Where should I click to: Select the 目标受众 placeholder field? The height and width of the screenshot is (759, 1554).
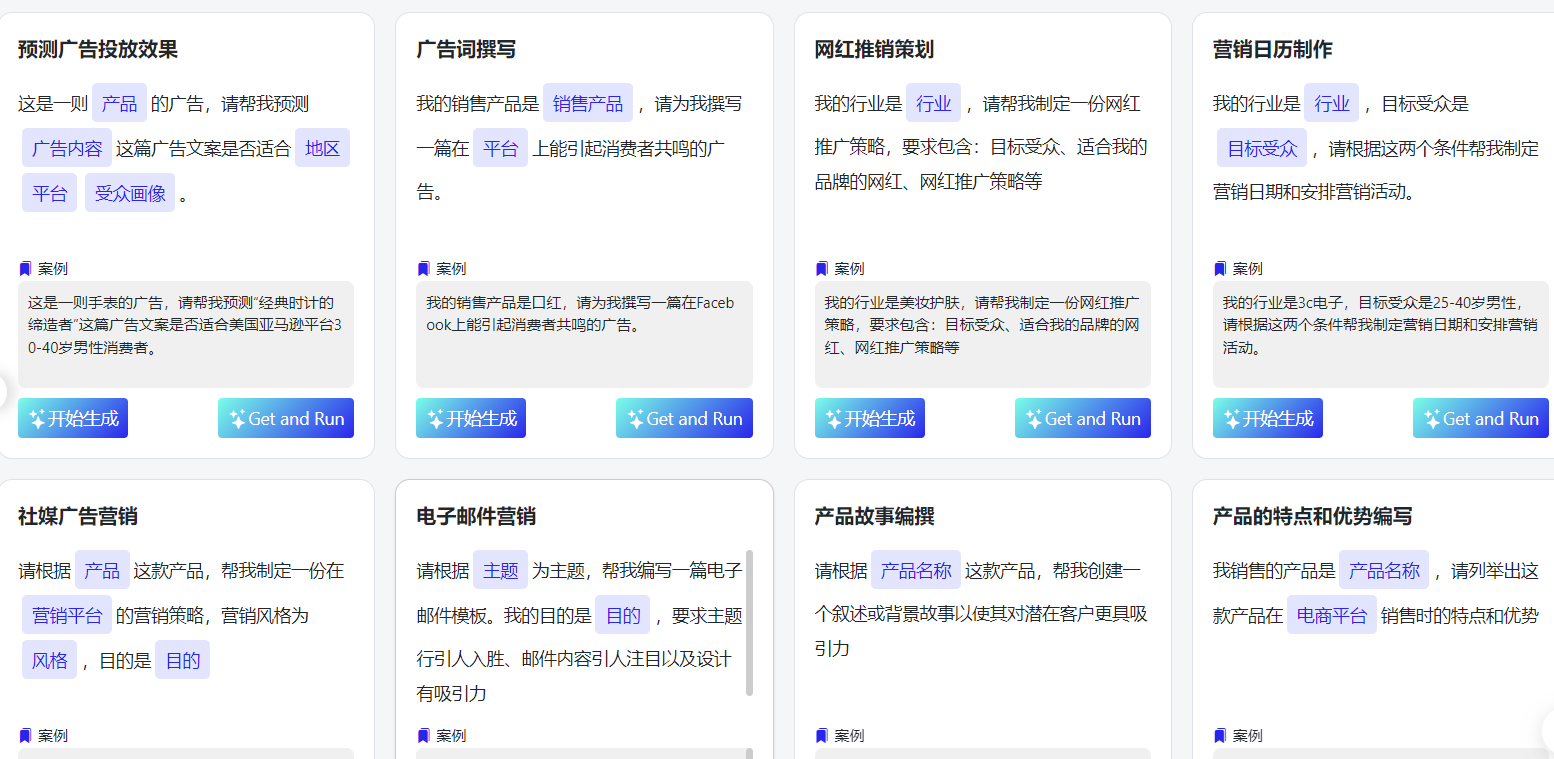coord(1262,148)
